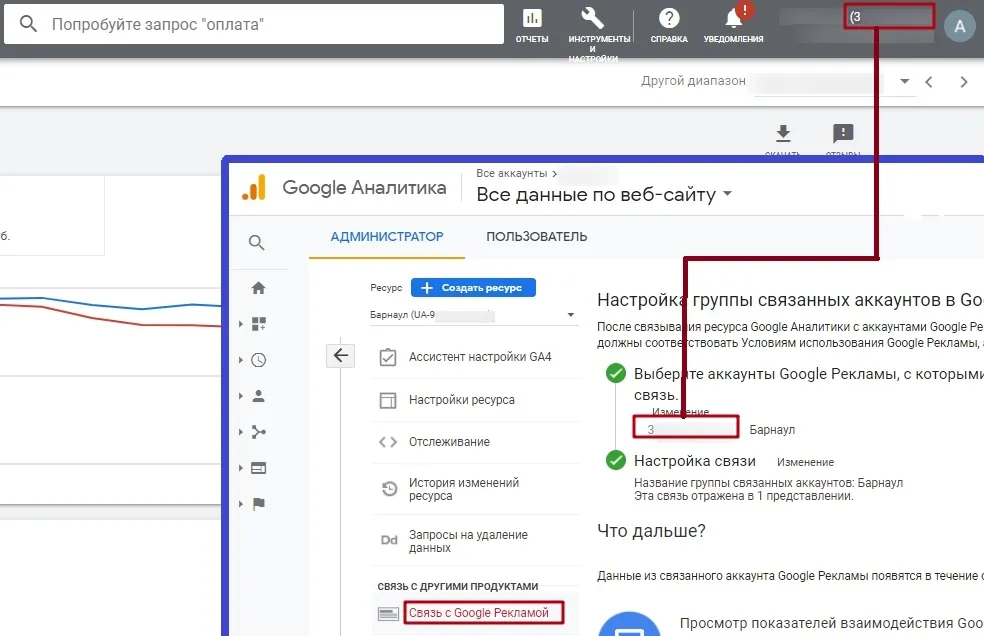Viewport: 984px width, 636px height.
Task: Focus the "Попробуйте запрос" search field
Action: point(254,24)
